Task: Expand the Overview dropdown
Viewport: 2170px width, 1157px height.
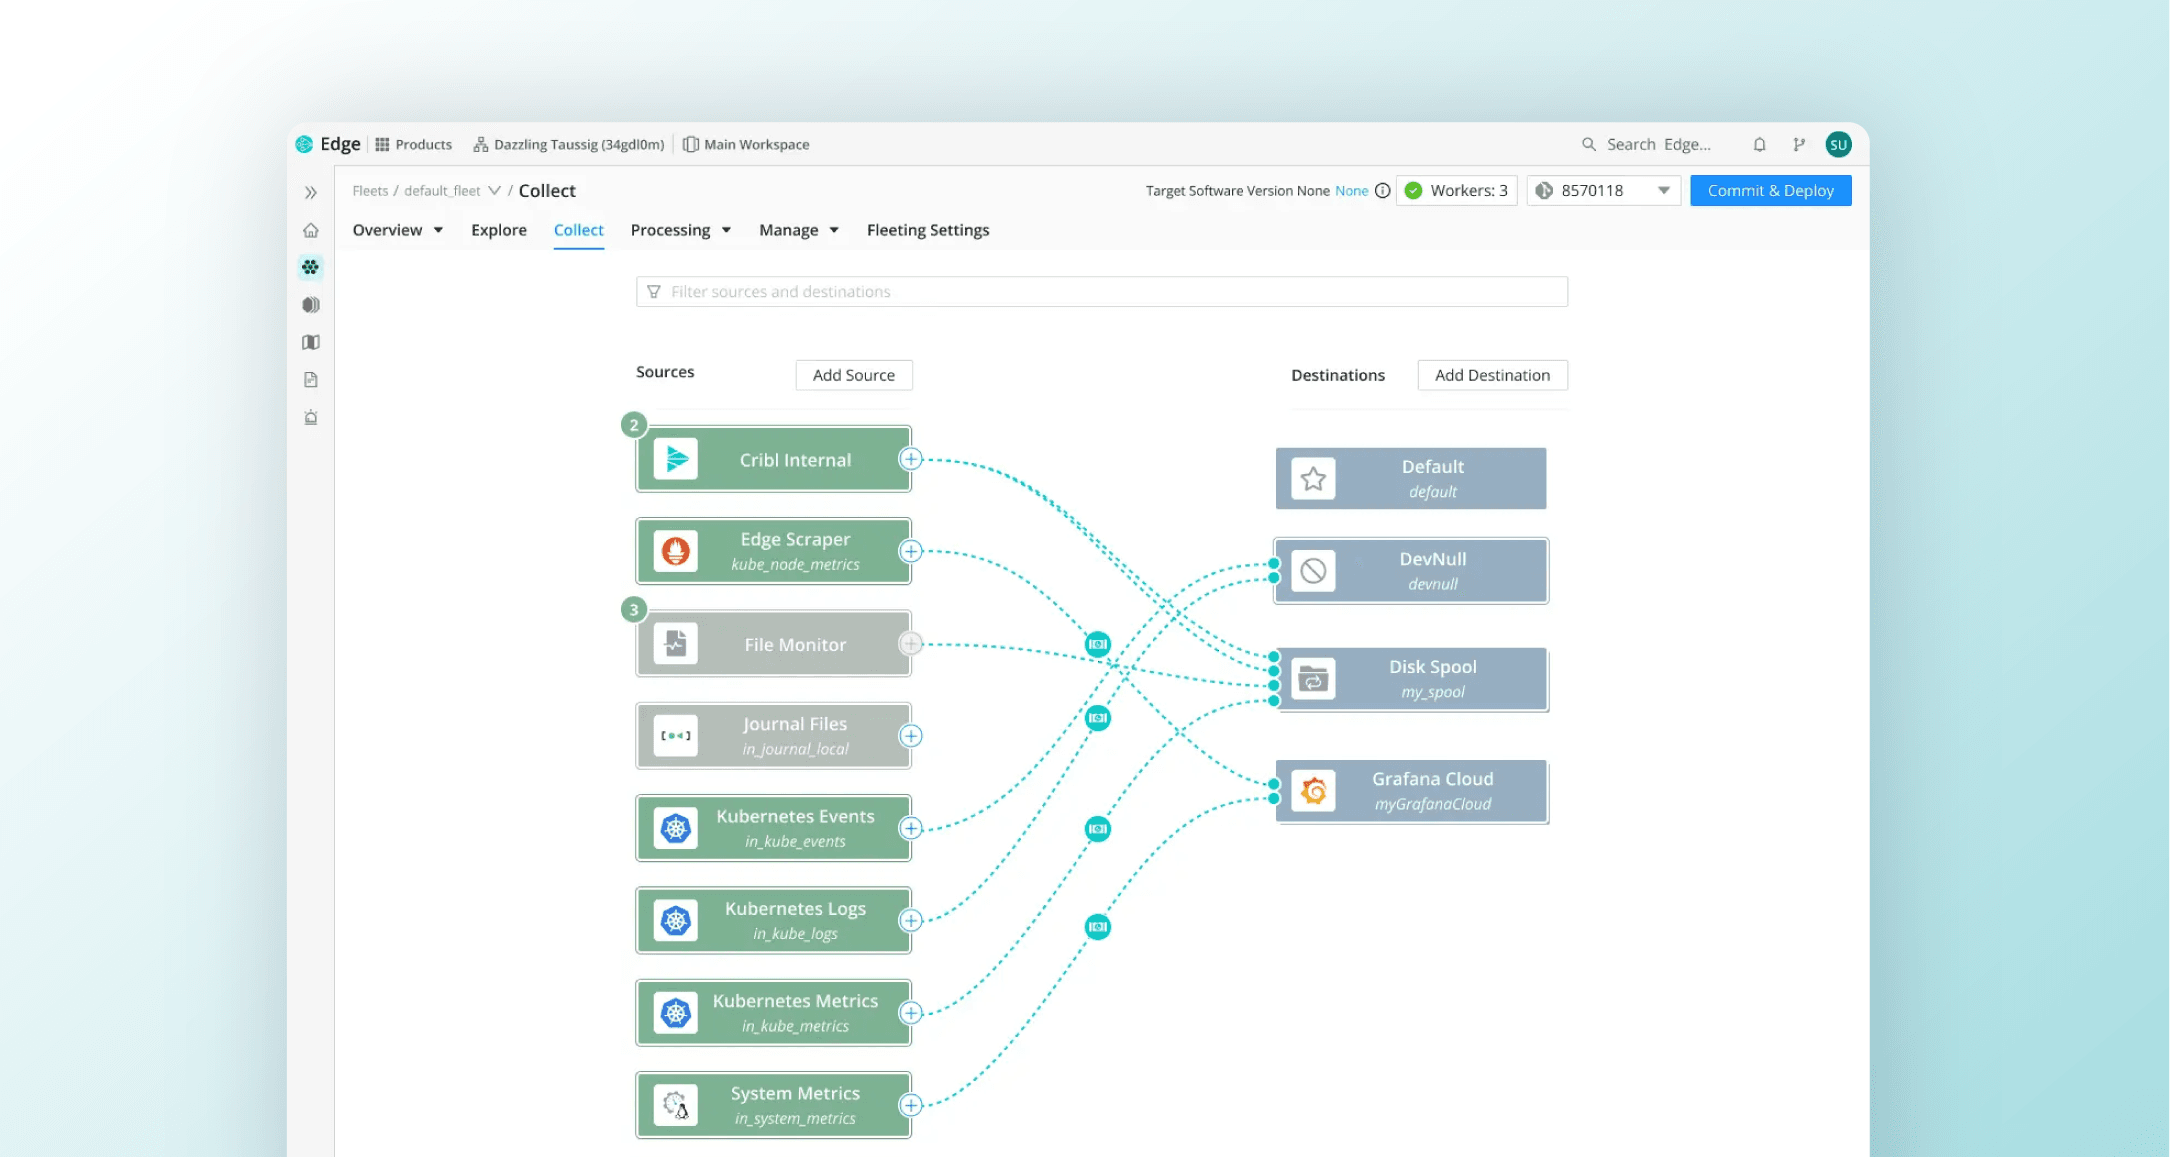Action: [397, 230]
